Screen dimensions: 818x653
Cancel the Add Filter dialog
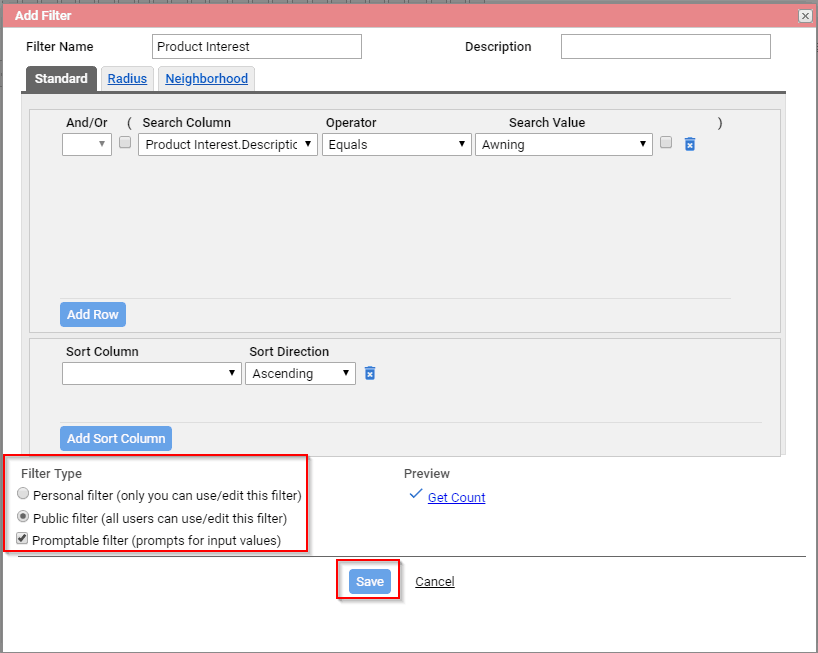pyautogui.click(x=435, y=582)
